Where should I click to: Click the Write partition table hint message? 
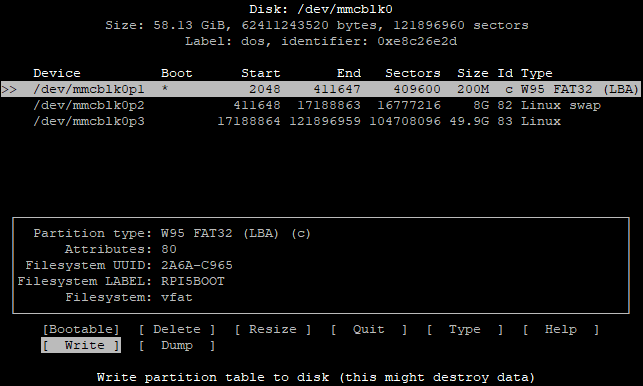point(316,377)
